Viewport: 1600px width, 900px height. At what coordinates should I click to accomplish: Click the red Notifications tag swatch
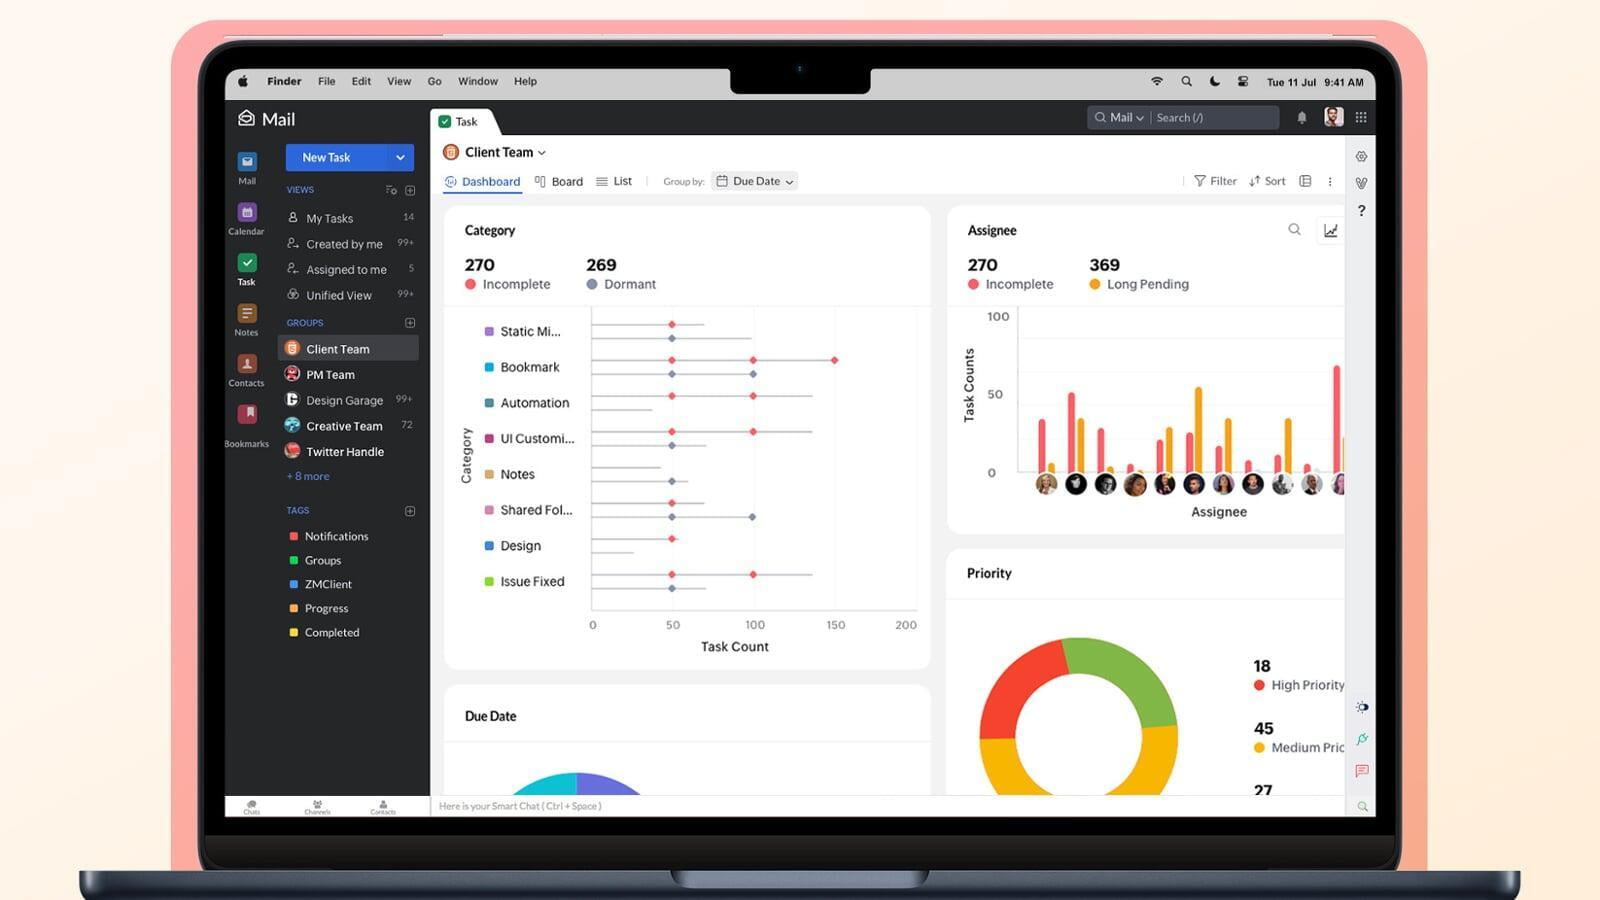click(294, 537)
